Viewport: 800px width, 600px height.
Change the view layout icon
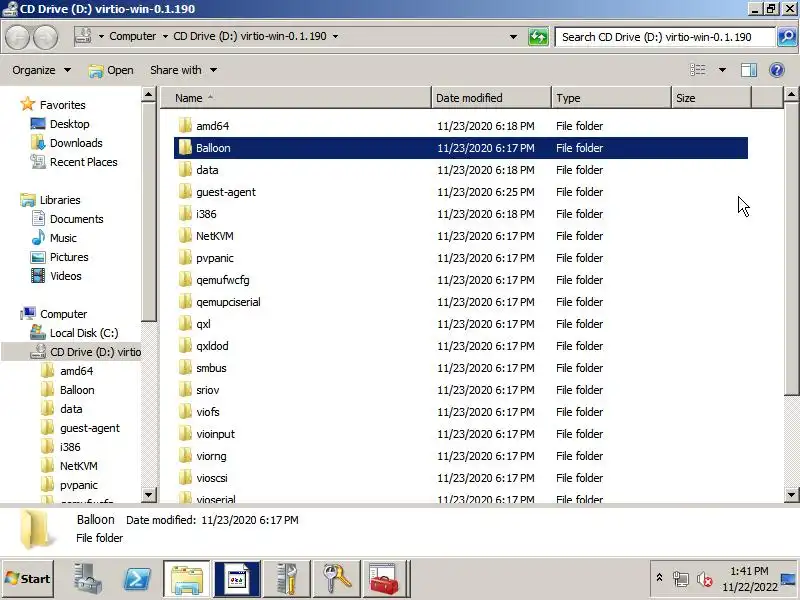click(697, 70)
